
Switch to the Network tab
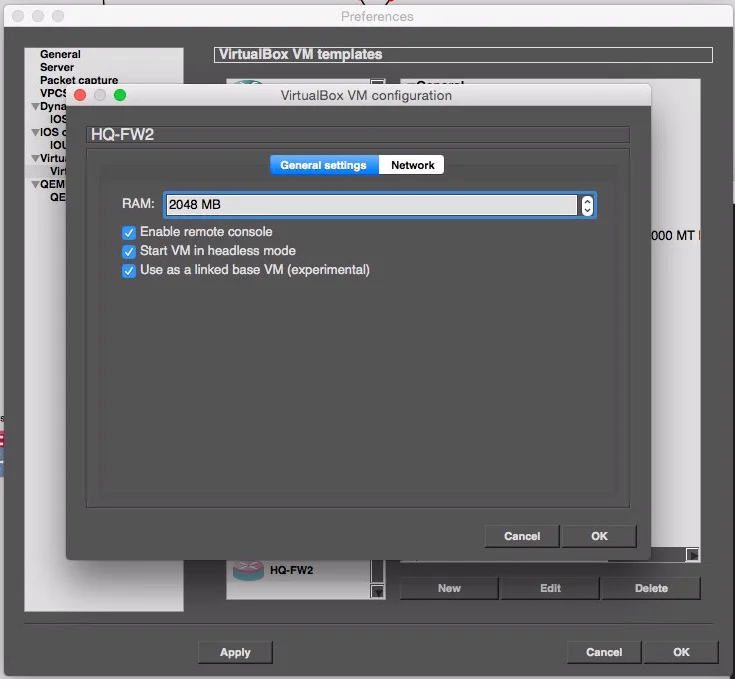tap(412, 165)
